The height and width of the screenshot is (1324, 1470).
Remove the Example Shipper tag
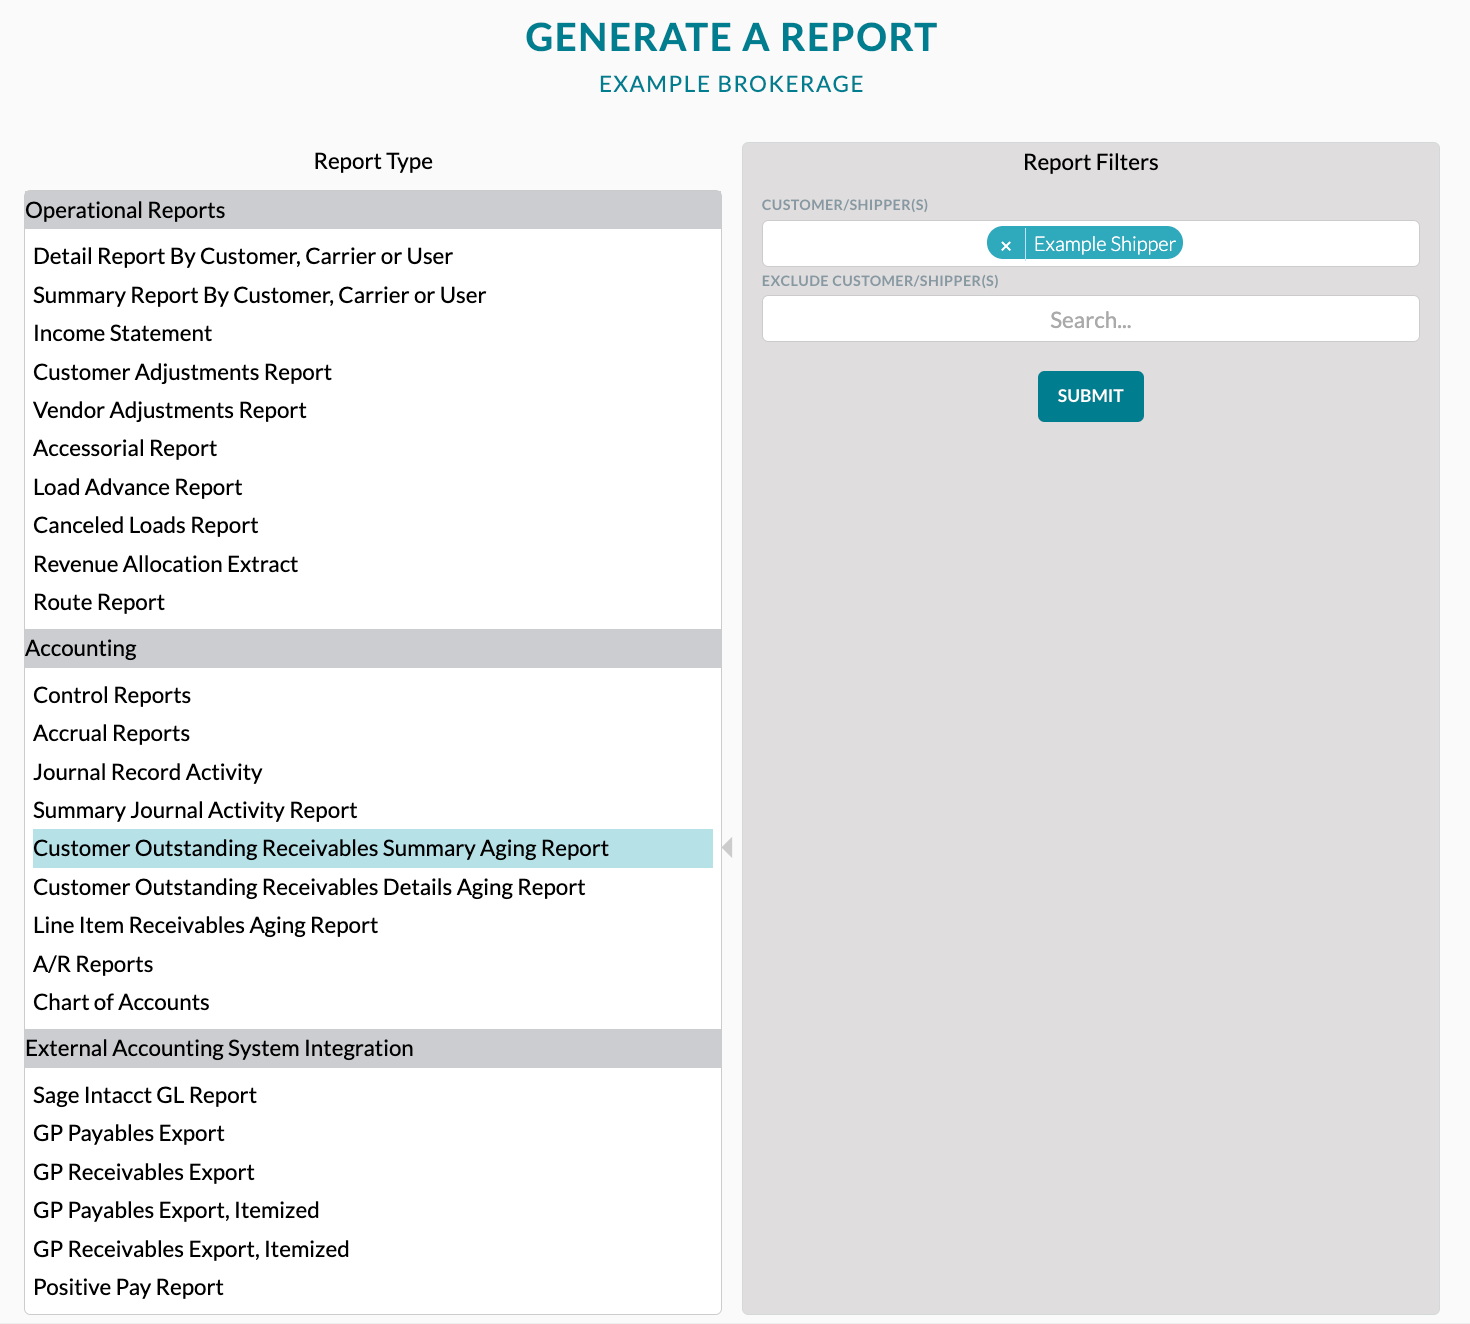coord(1006,244)
